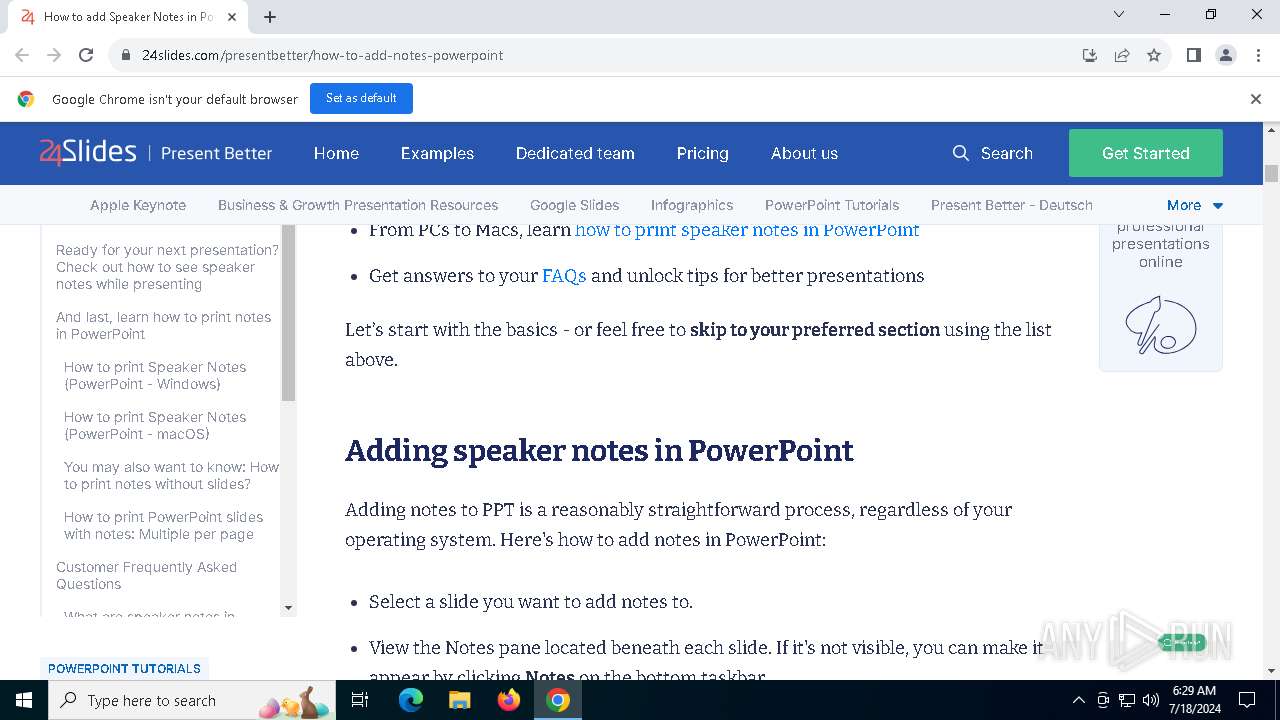Open the Chrome side panel icon

point(1193,55)
